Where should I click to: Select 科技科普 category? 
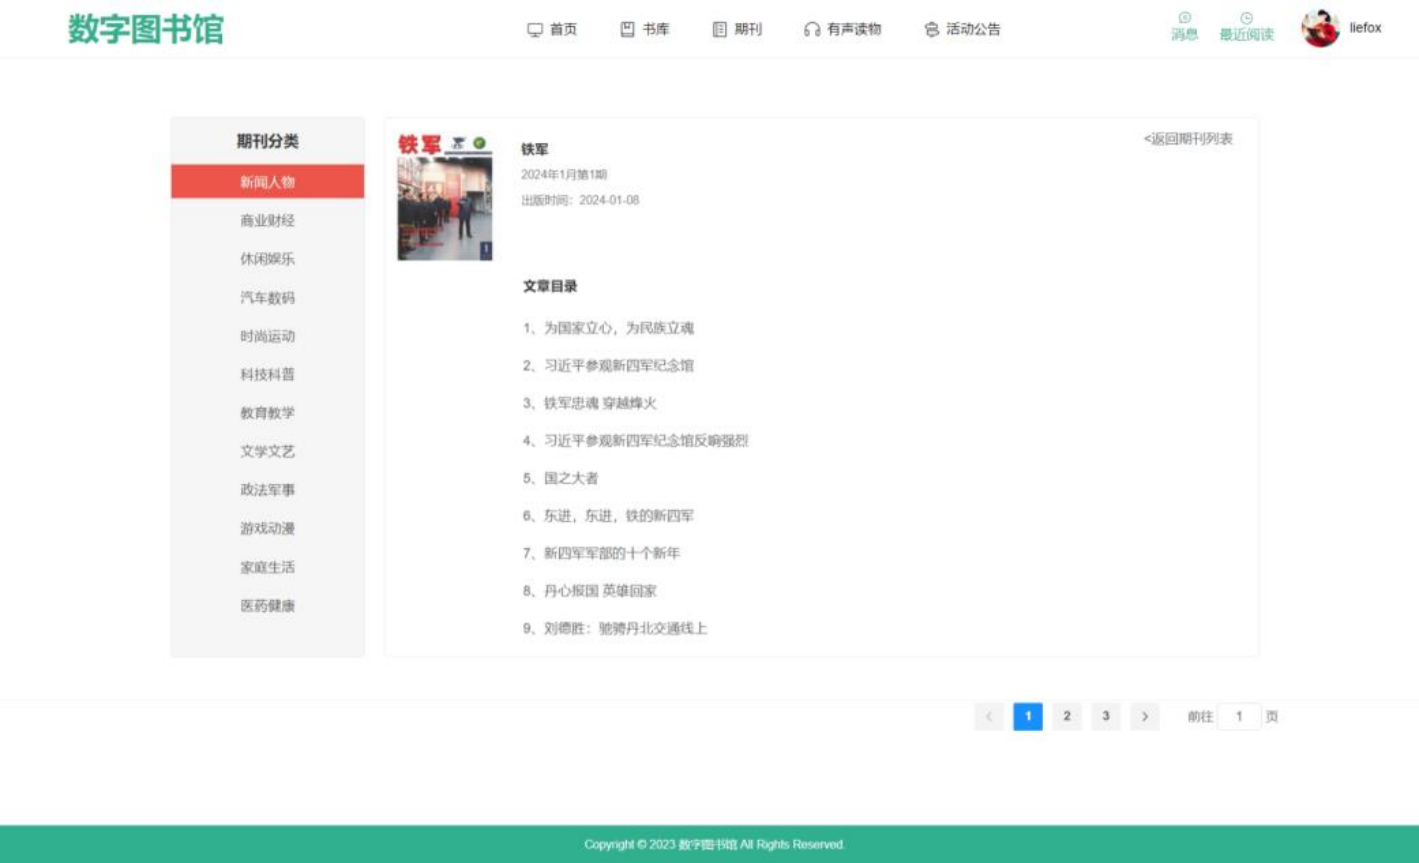point(267,375)
